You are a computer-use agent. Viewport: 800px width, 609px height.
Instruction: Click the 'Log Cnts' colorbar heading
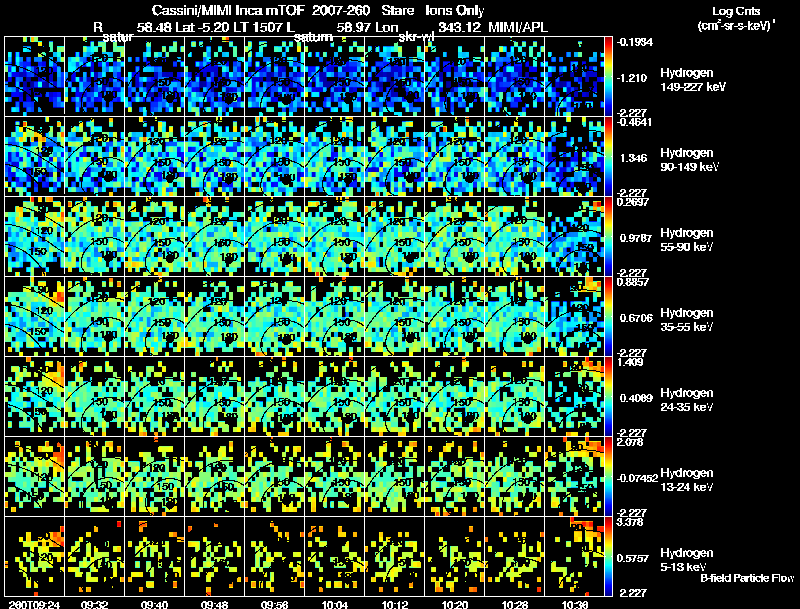(x=736, y=11)
